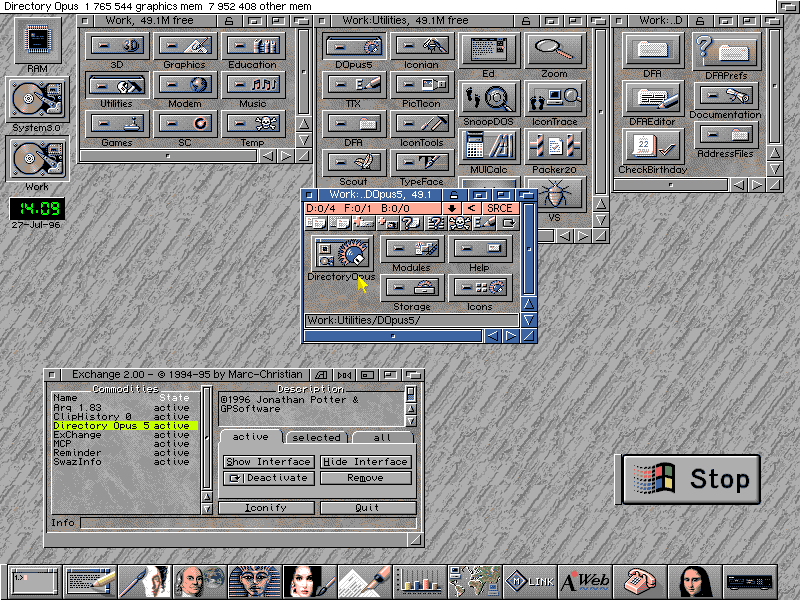
Task: Select the Games drawer icon
Action: [117, 124]
